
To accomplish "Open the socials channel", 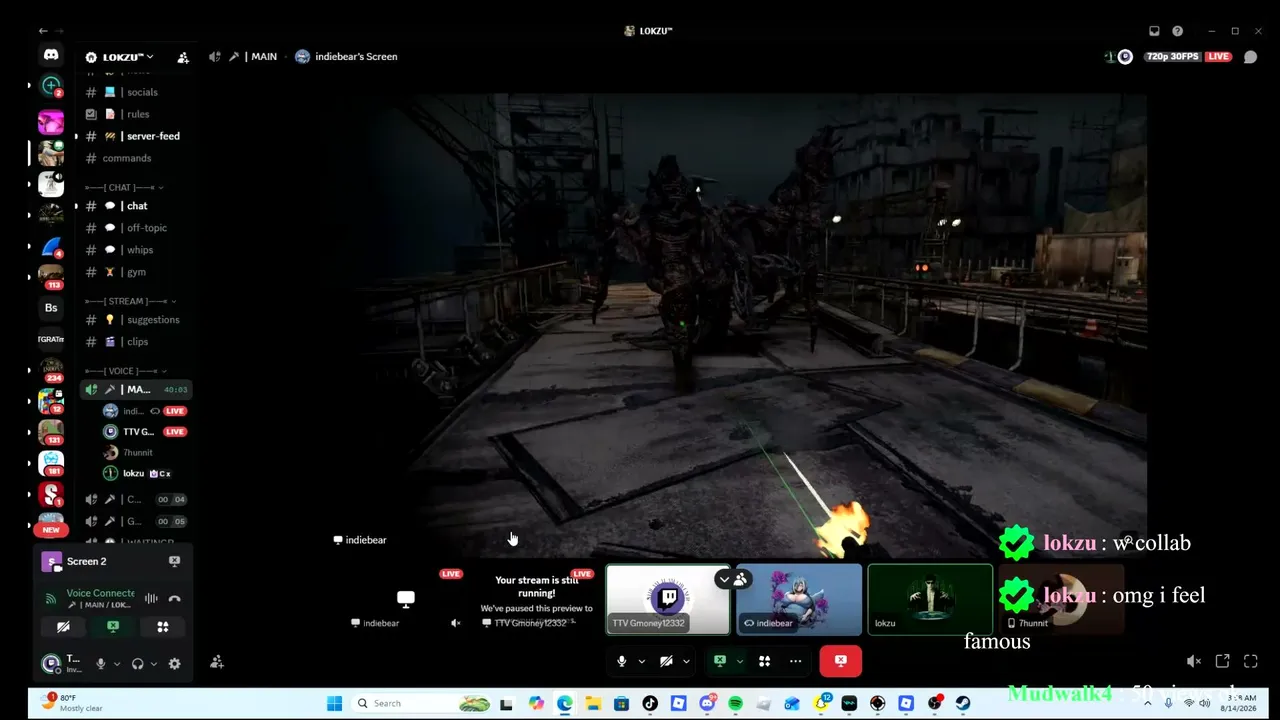I will (x=137, y=92).
